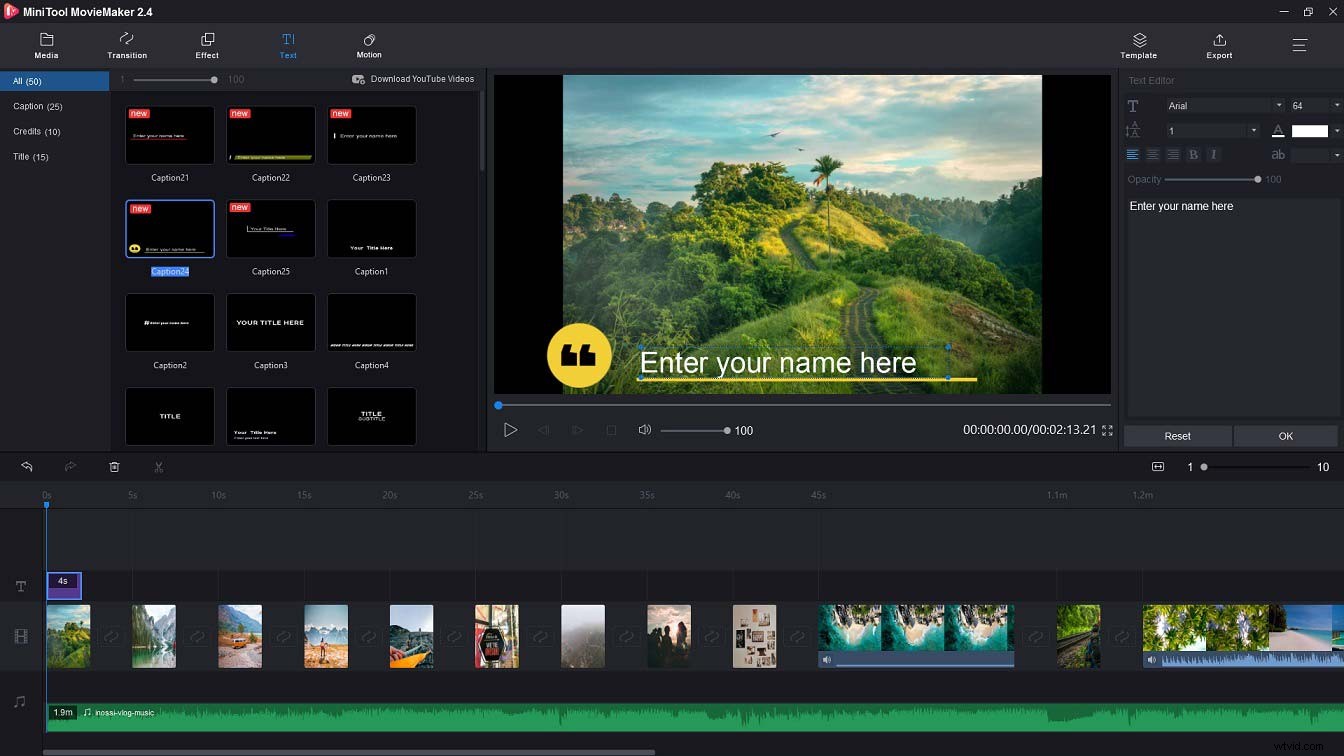
Task: Delete the selected clip using trash icon
Action: tap(114, 466)
